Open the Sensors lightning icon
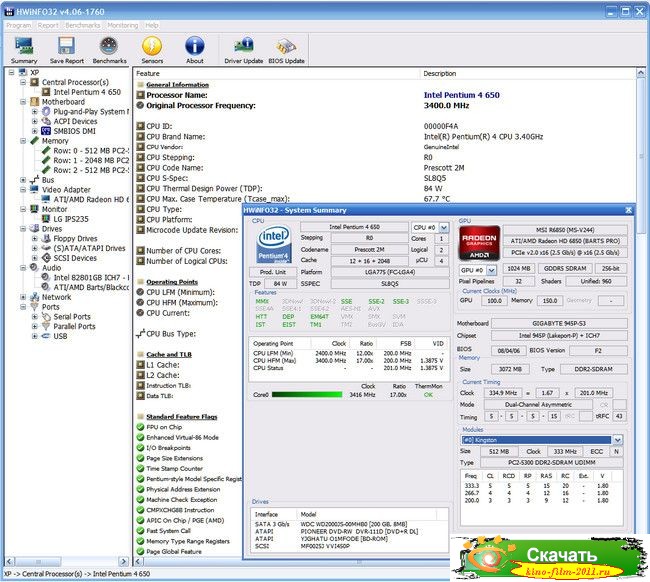650x582 pixels. (152, 50)
